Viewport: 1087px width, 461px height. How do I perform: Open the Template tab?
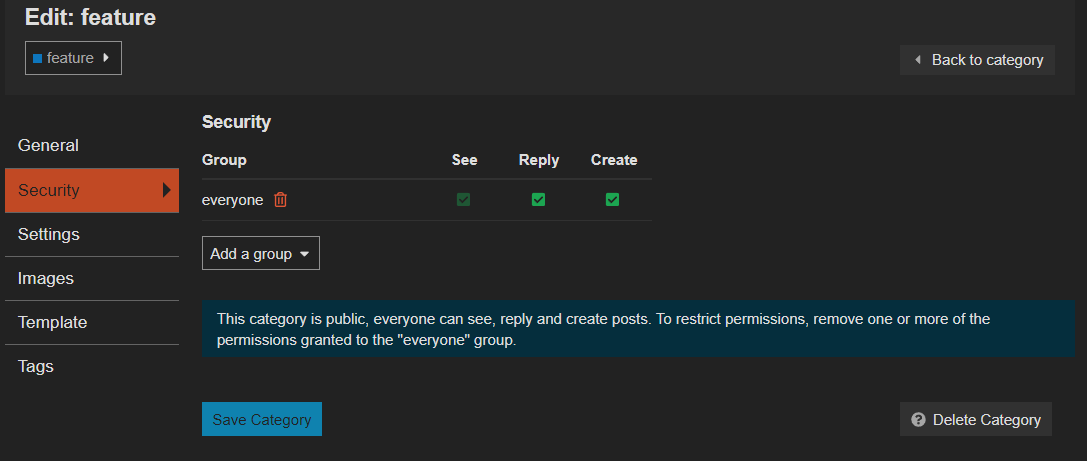pyautogui.click(x=92, y=322)
